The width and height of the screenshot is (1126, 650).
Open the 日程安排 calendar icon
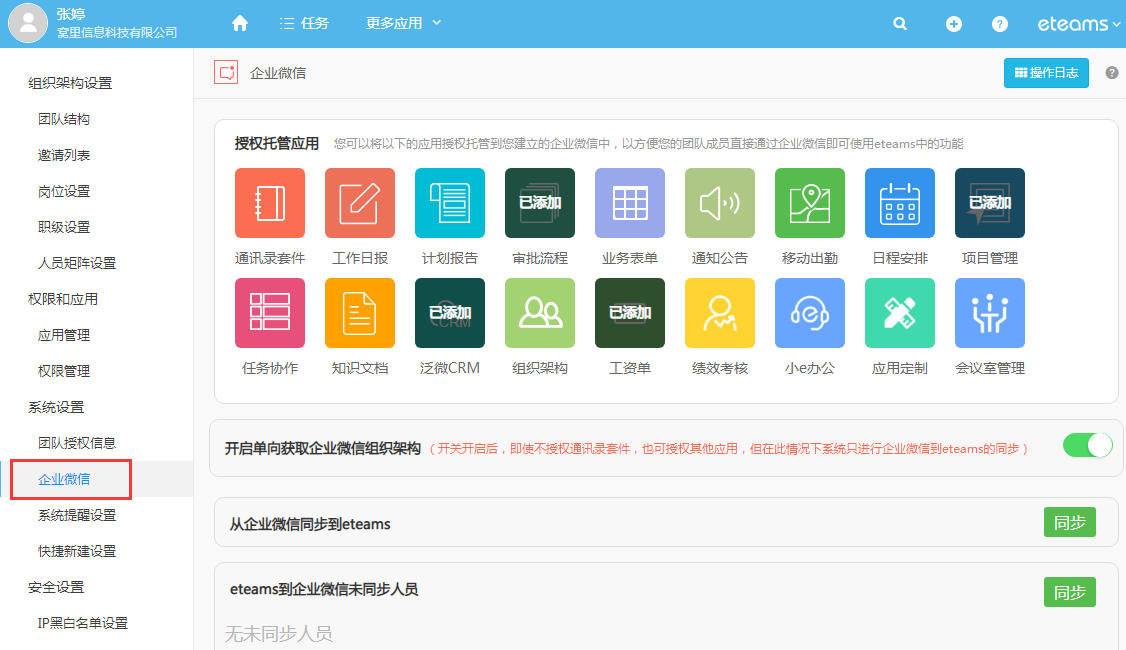point(900,203)
